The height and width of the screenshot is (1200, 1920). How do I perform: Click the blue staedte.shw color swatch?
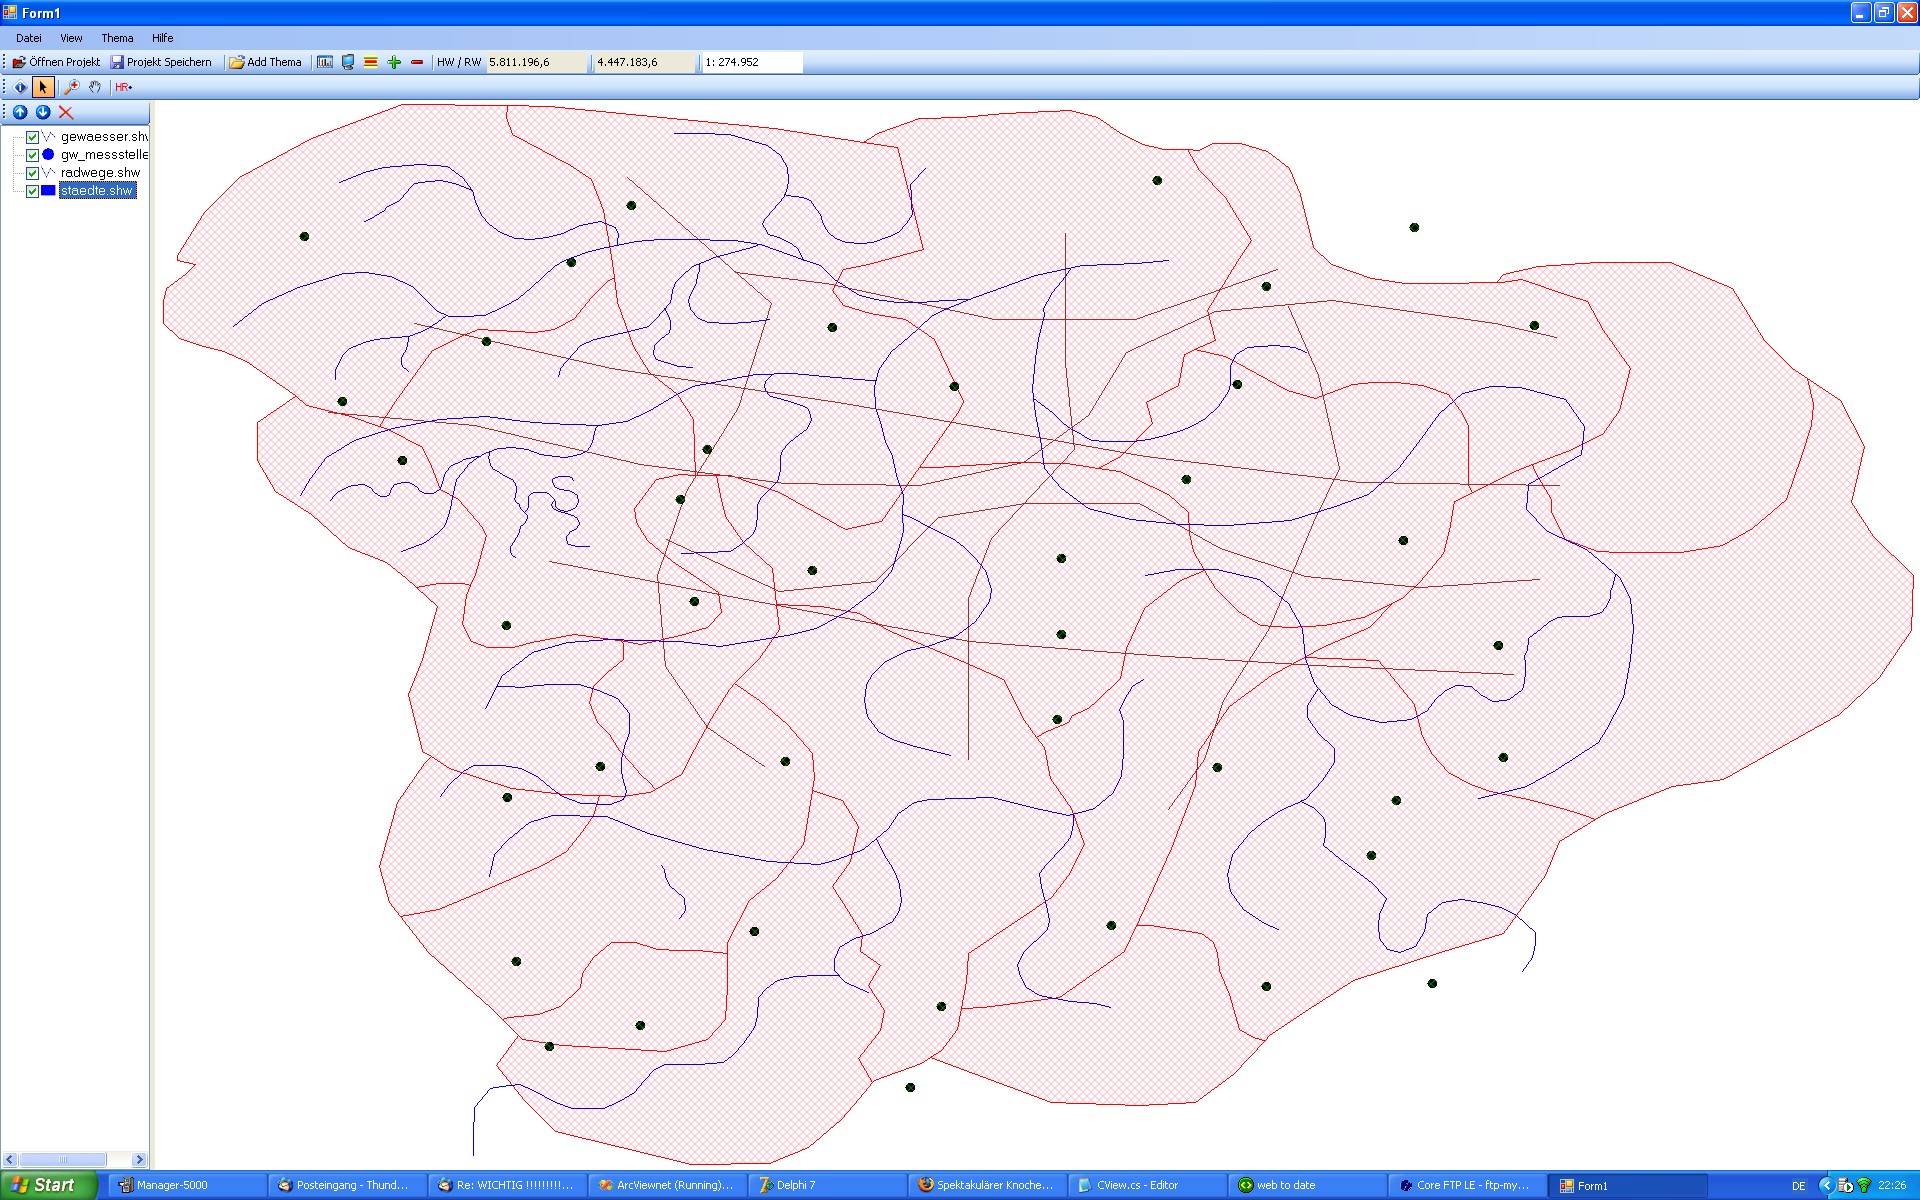click(48, 190)
